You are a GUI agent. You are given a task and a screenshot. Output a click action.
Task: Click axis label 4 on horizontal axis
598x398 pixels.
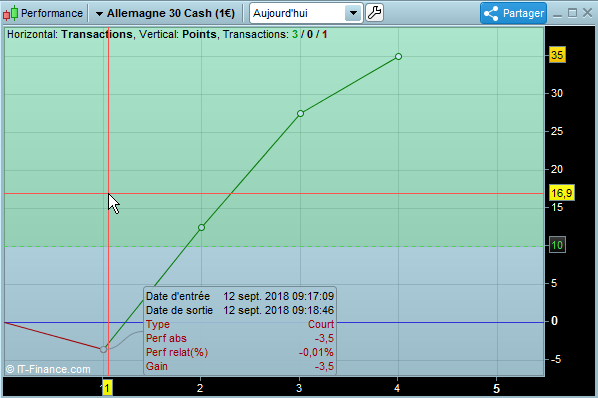tap(397, 388)
